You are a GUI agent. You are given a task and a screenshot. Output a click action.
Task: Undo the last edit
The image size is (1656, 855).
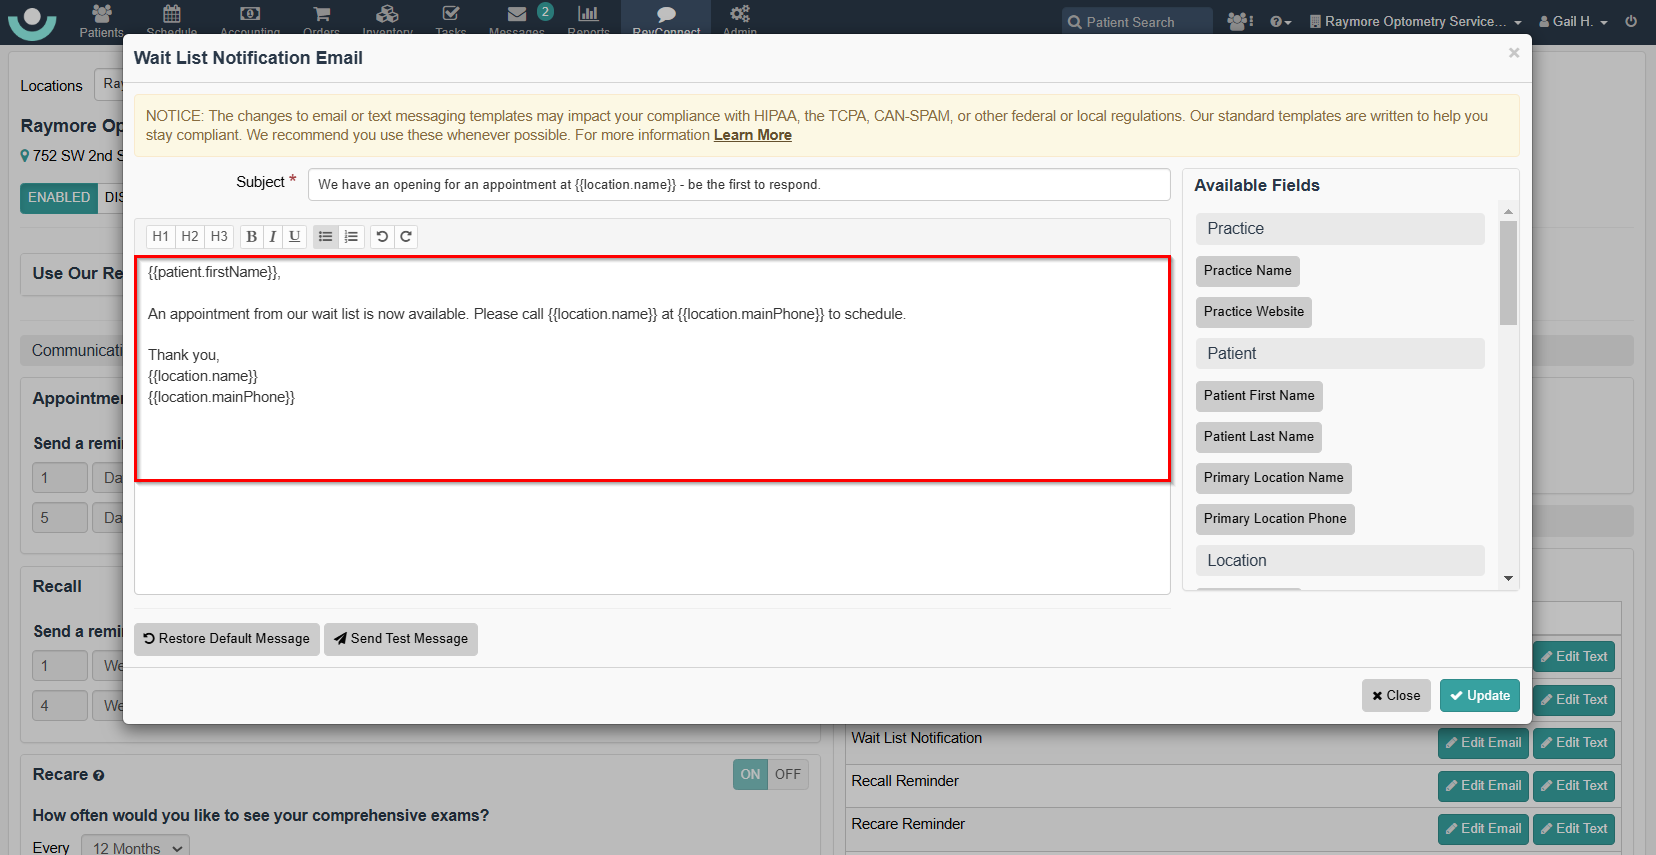click(x=382, y=237)
